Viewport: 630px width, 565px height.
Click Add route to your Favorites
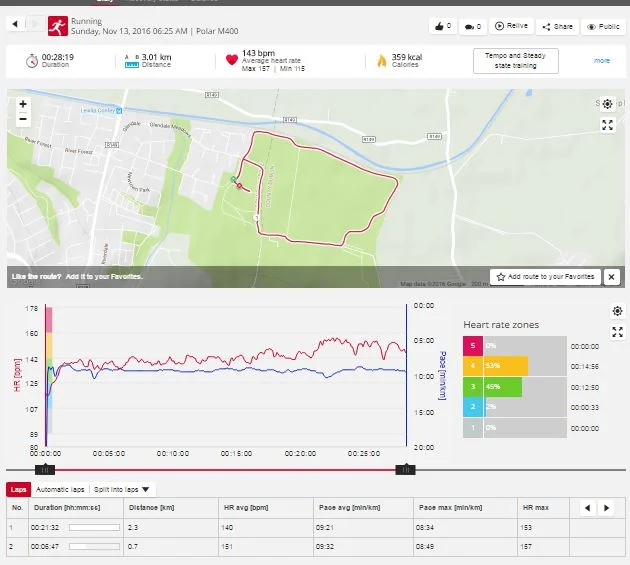tap(545, 276)
